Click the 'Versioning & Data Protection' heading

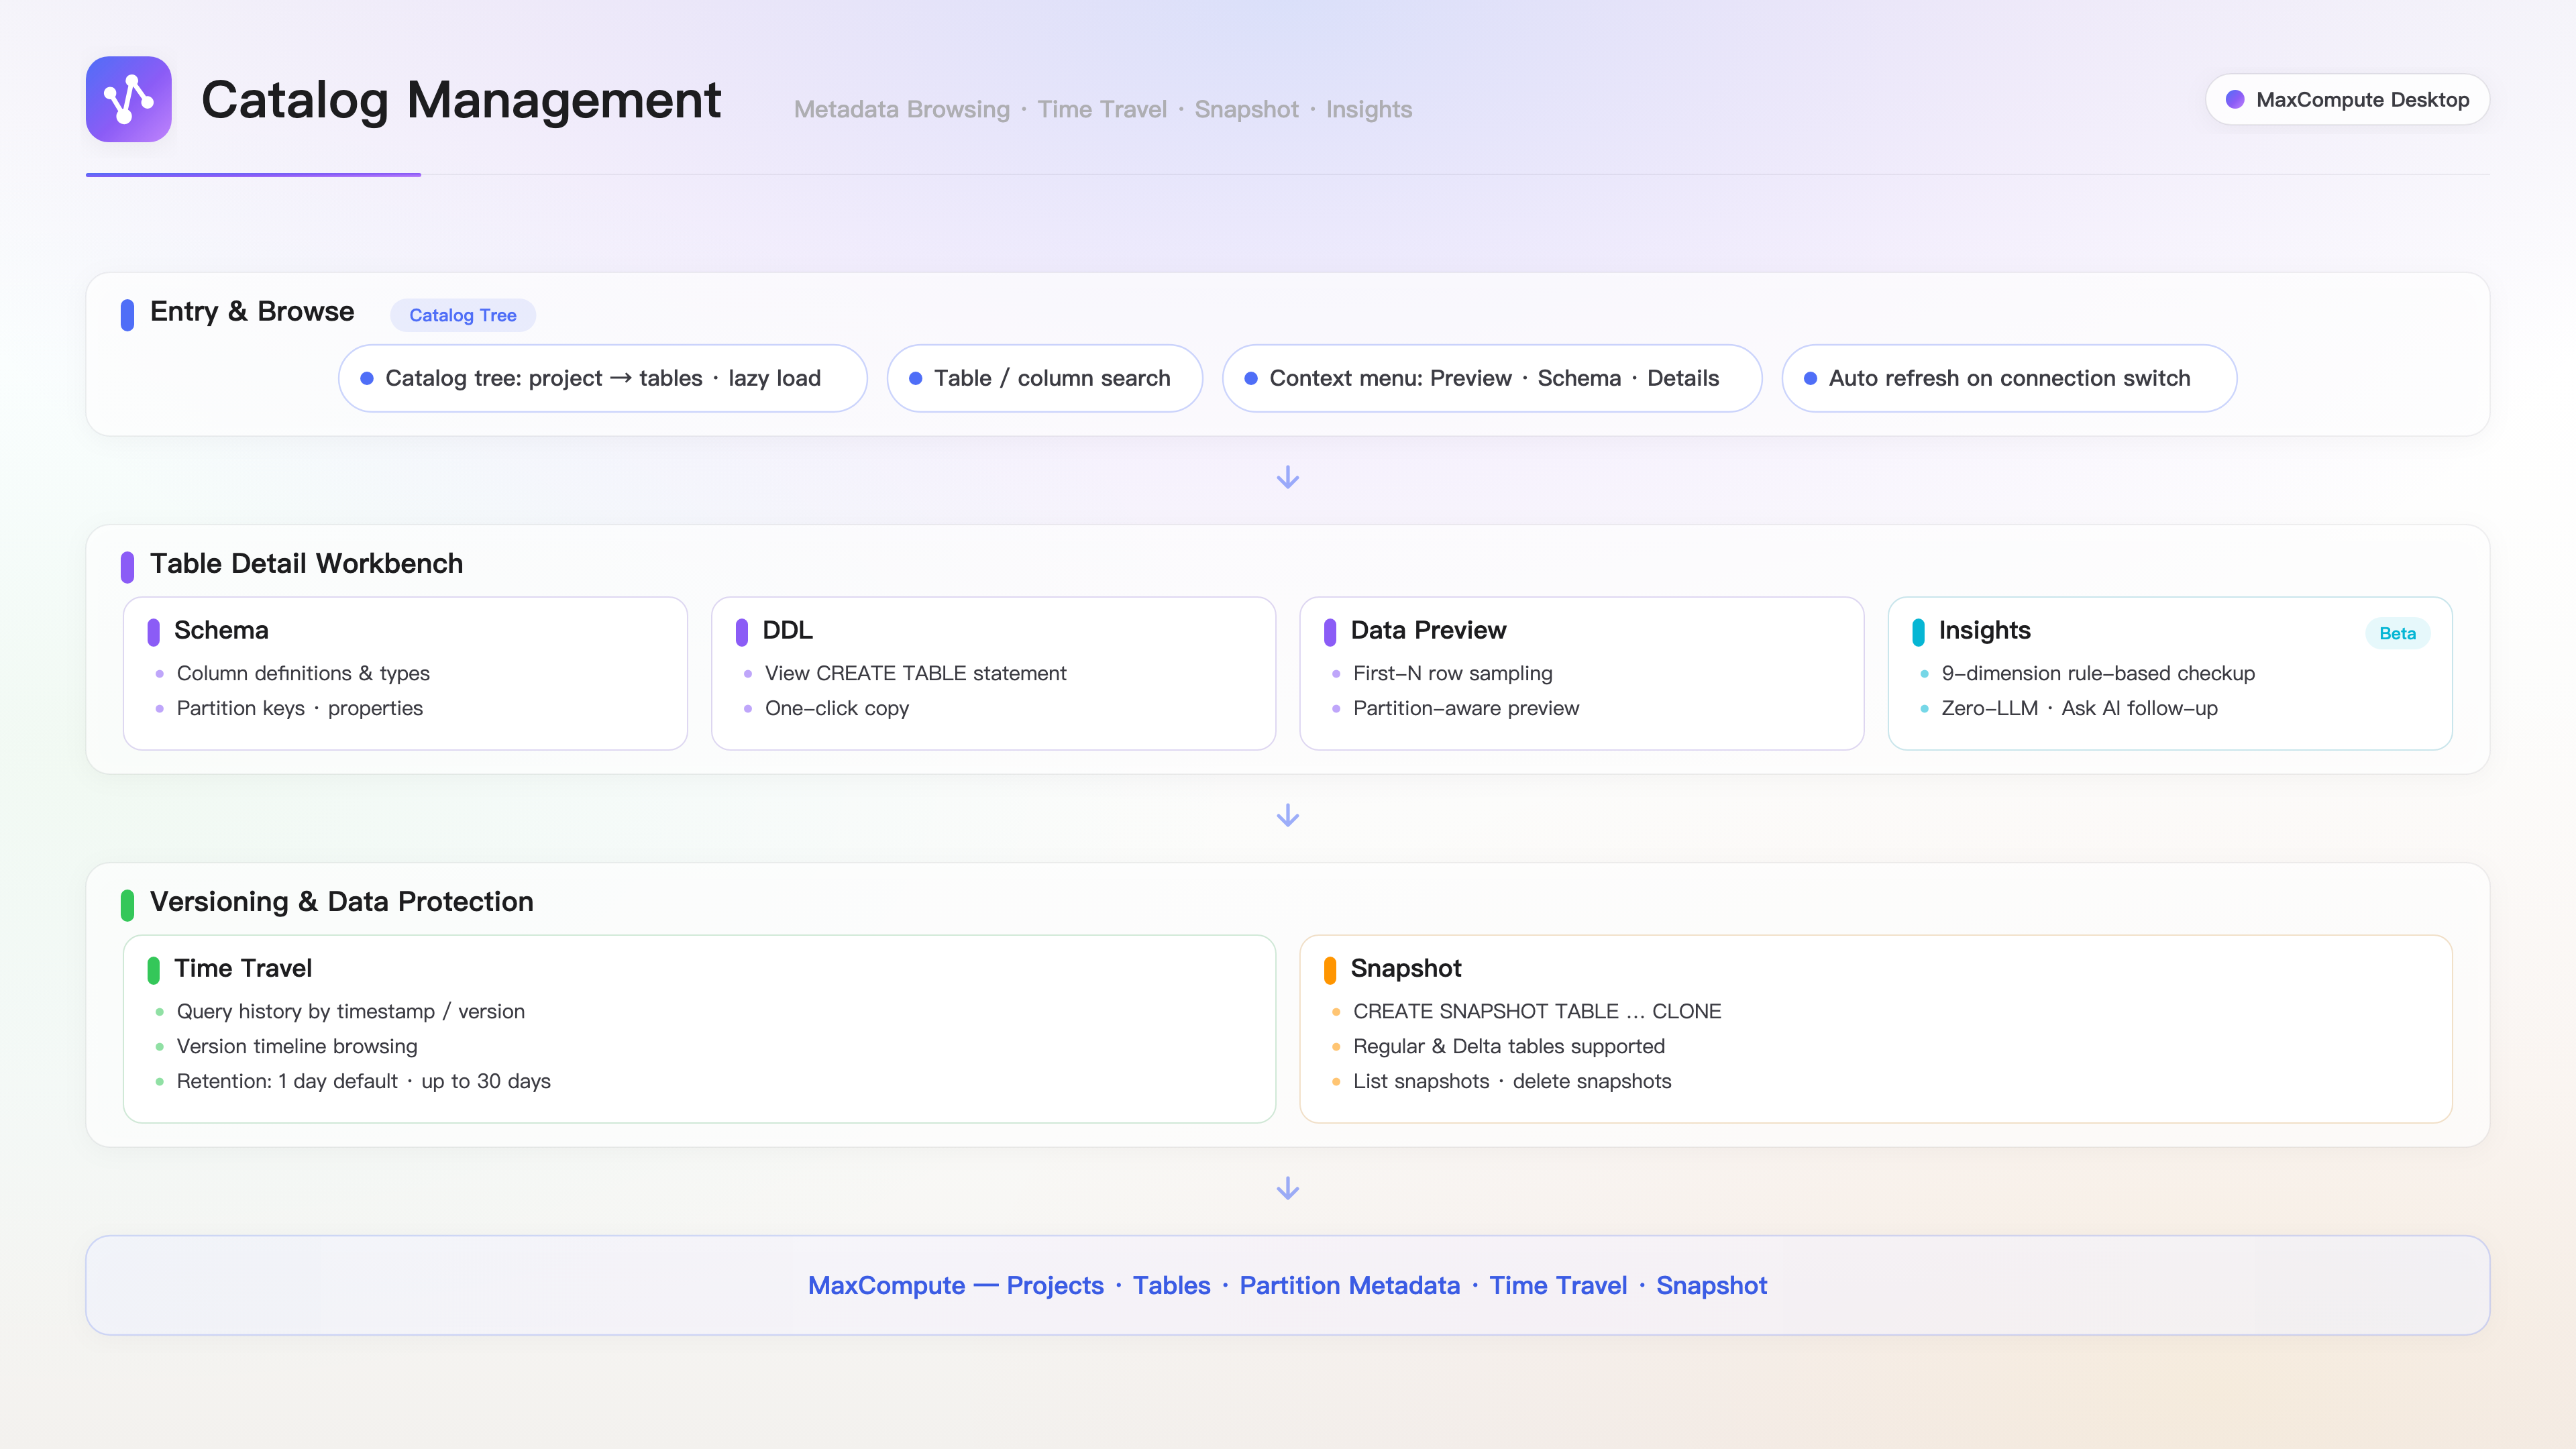point(342,901)
